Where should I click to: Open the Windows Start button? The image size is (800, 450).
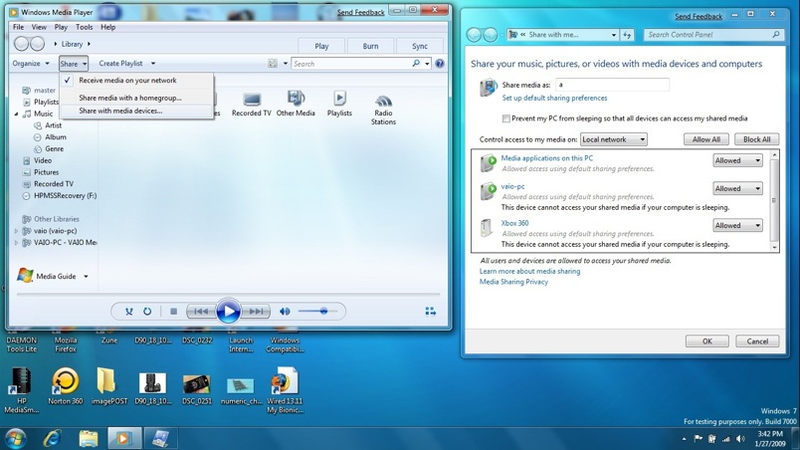click(x=15, y=439)
